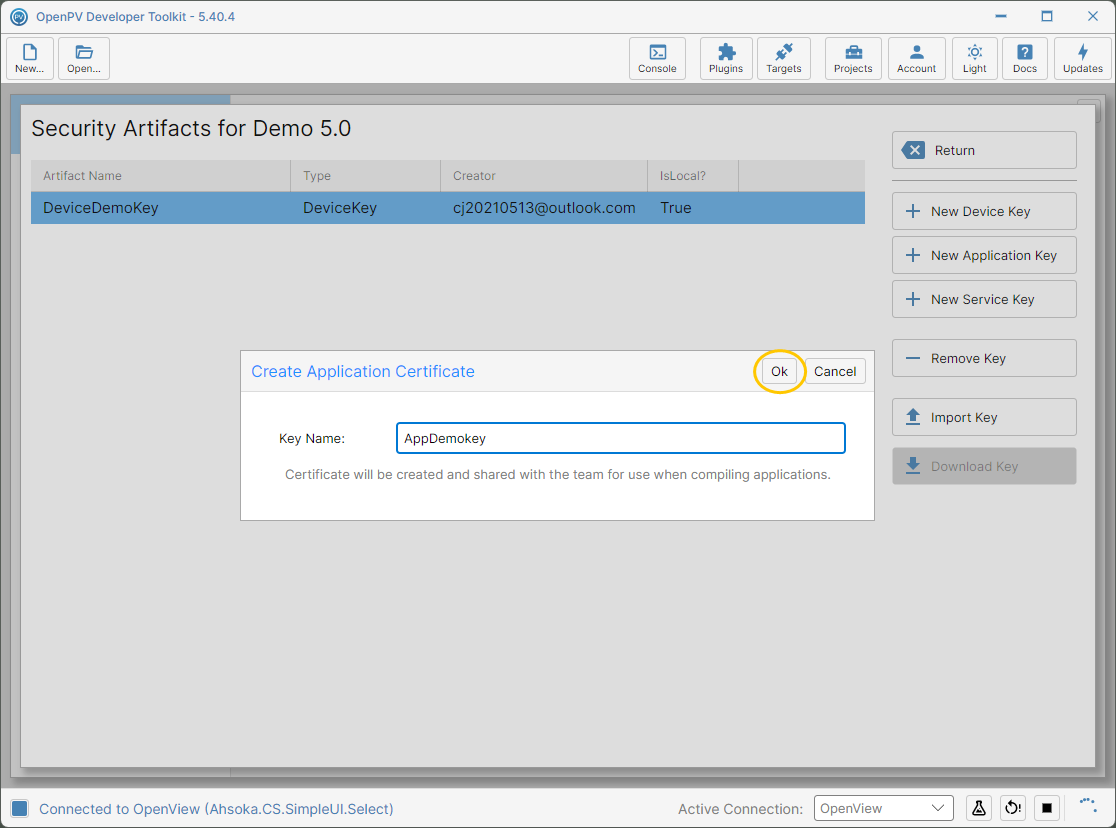Screen dimensions: 1116x828
Task: Toggle the Light theme mode
Action: [x=974, y=58]
